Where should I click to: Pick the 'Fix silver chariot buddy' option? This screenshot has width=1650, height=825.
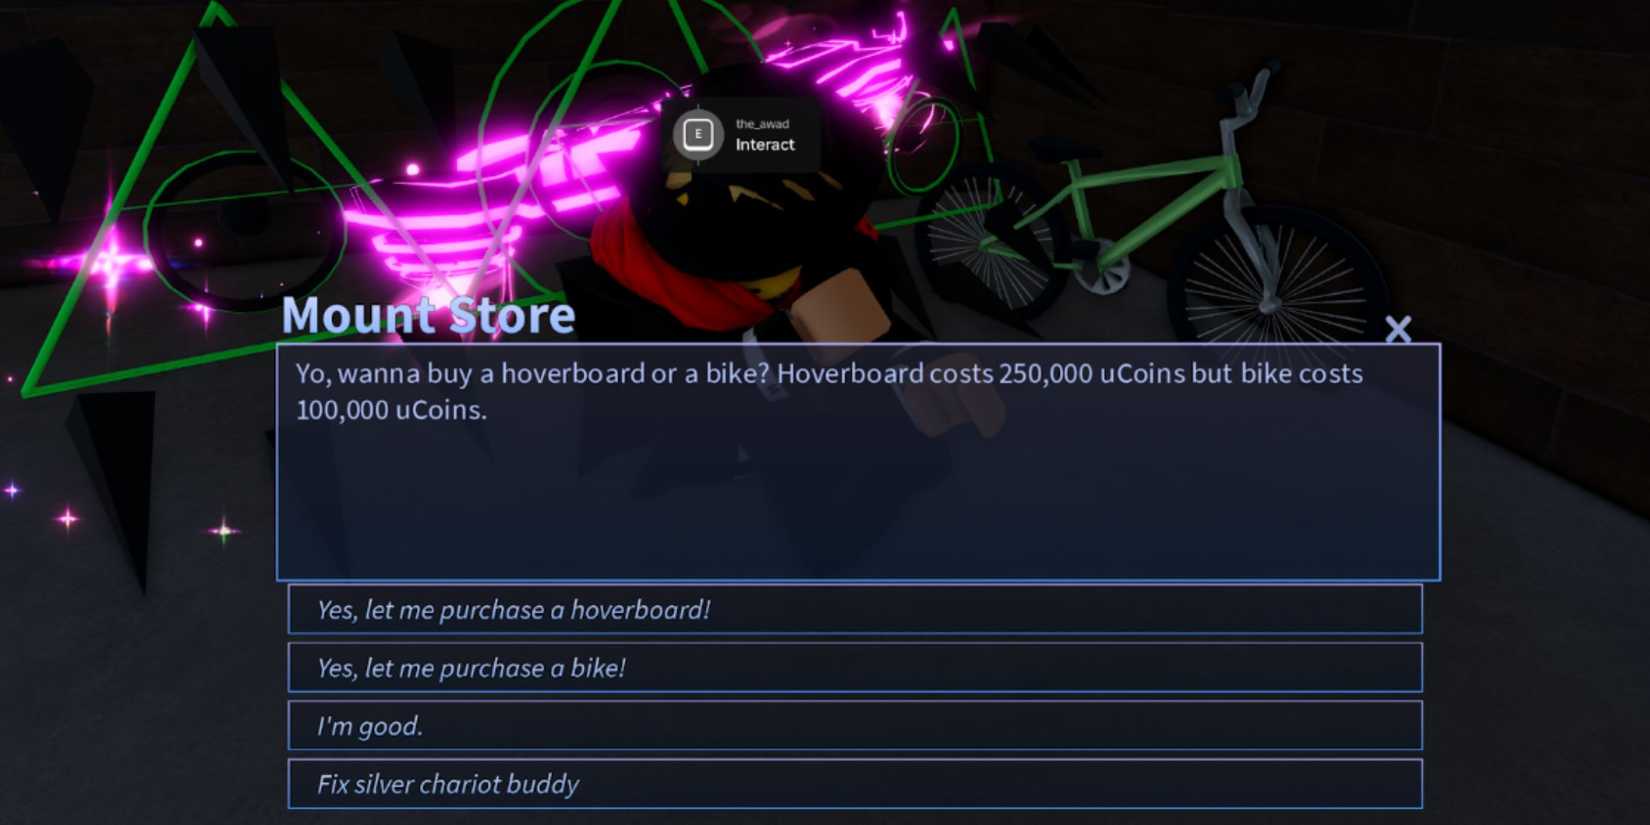(x=855, y=784)
